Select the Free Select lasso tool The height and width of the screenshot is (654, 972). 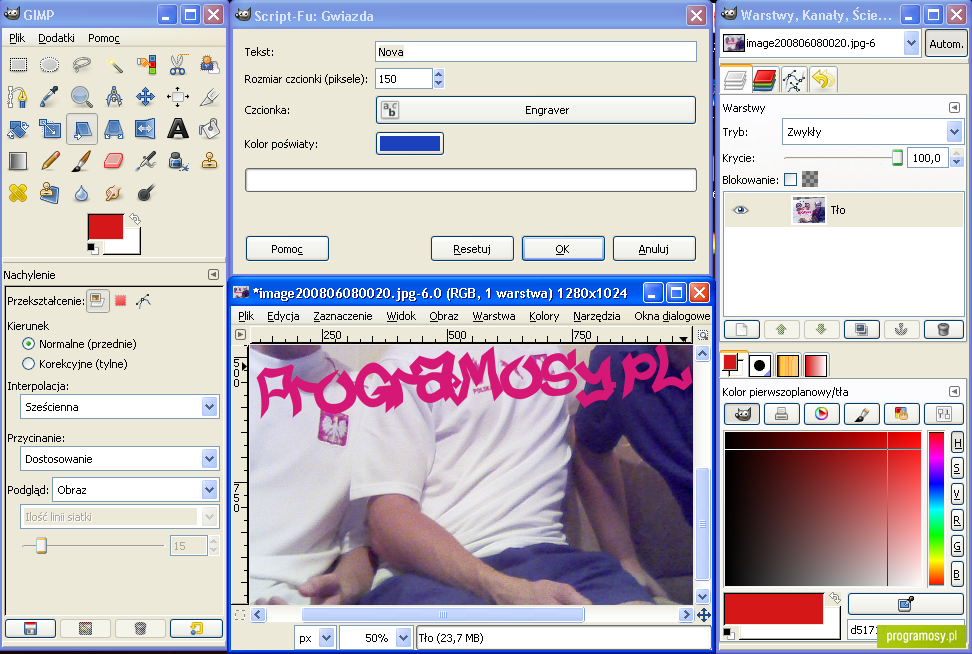pyautogui.click(x=82, y=64)
